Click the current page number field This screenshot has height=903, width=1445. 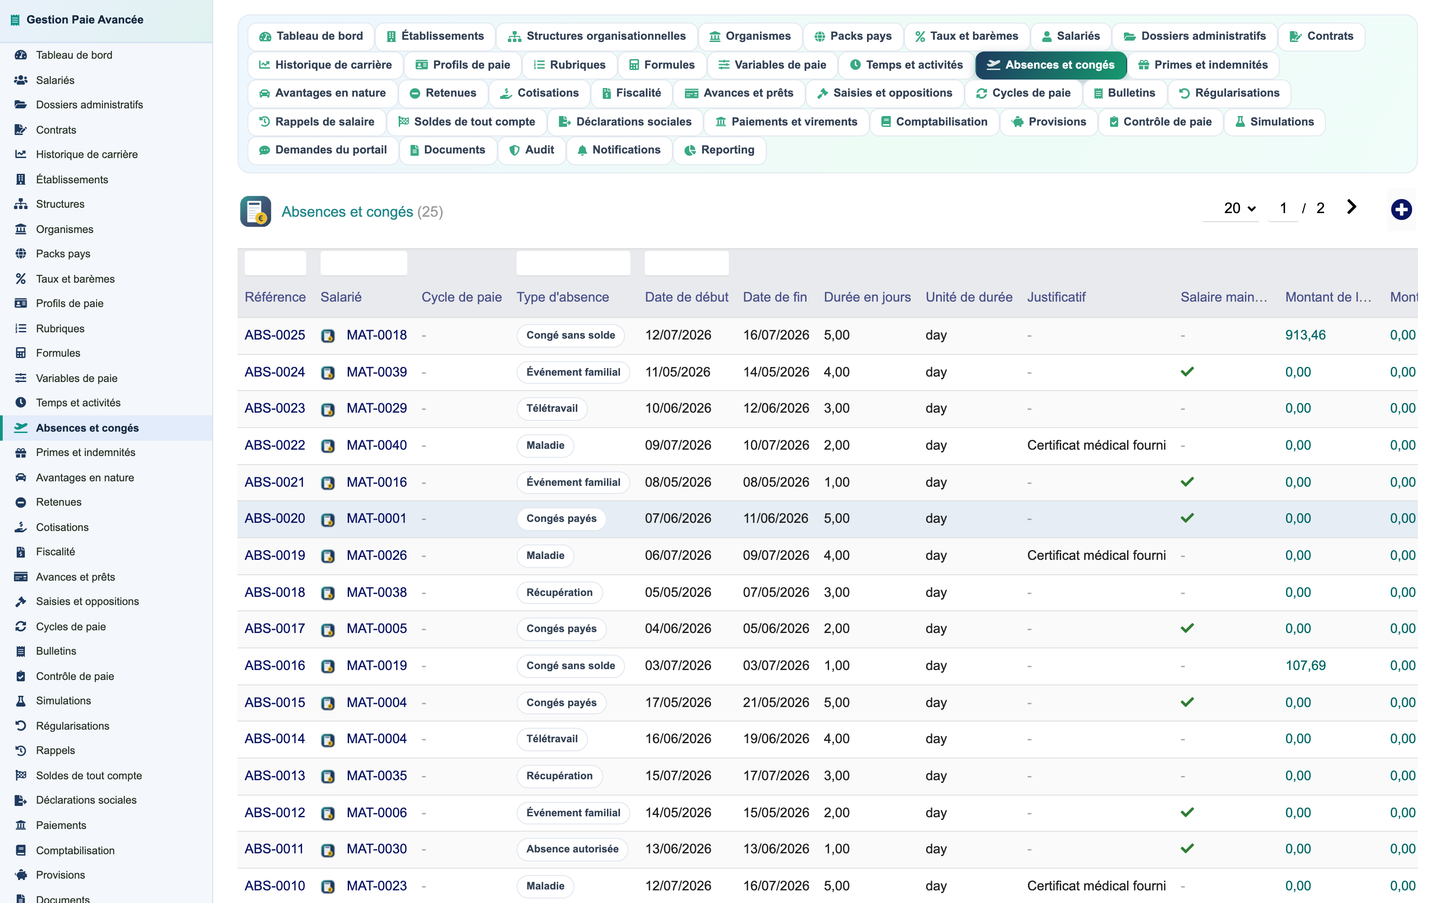pyautogui.click(x=1283, y=208)
